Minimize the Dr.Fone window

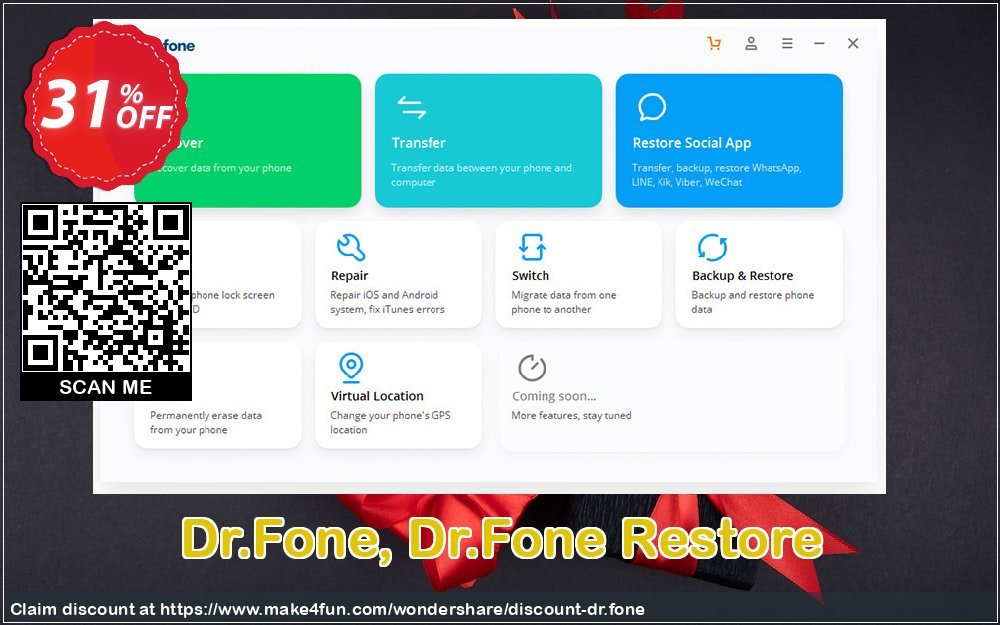819,44
